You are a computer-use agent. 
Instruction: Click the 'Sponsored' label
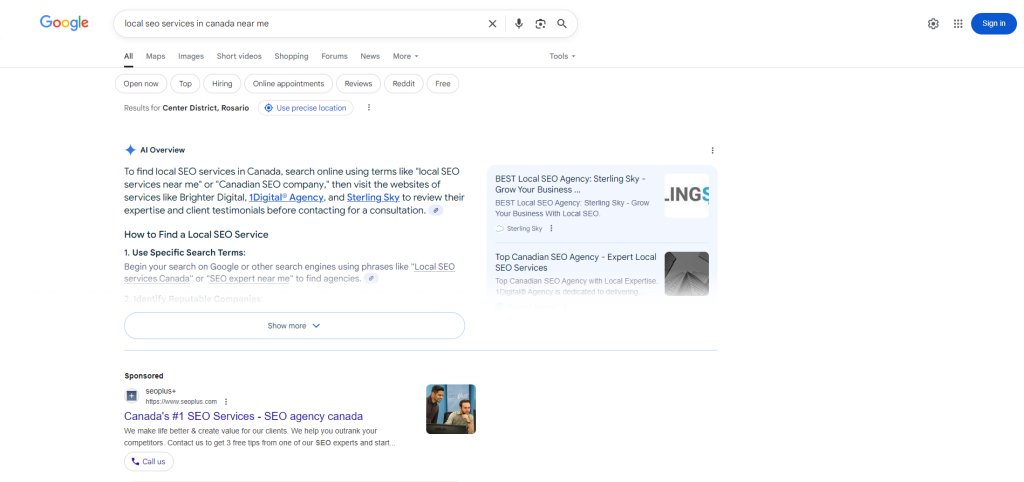click(x=144, y=376)
